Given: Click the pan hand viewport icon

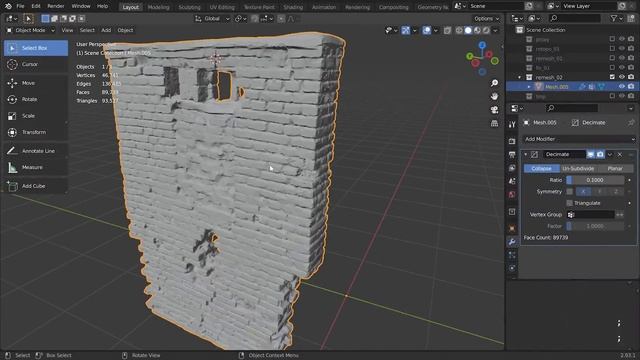Looking at the screenshot, I should tap(494, 97).
